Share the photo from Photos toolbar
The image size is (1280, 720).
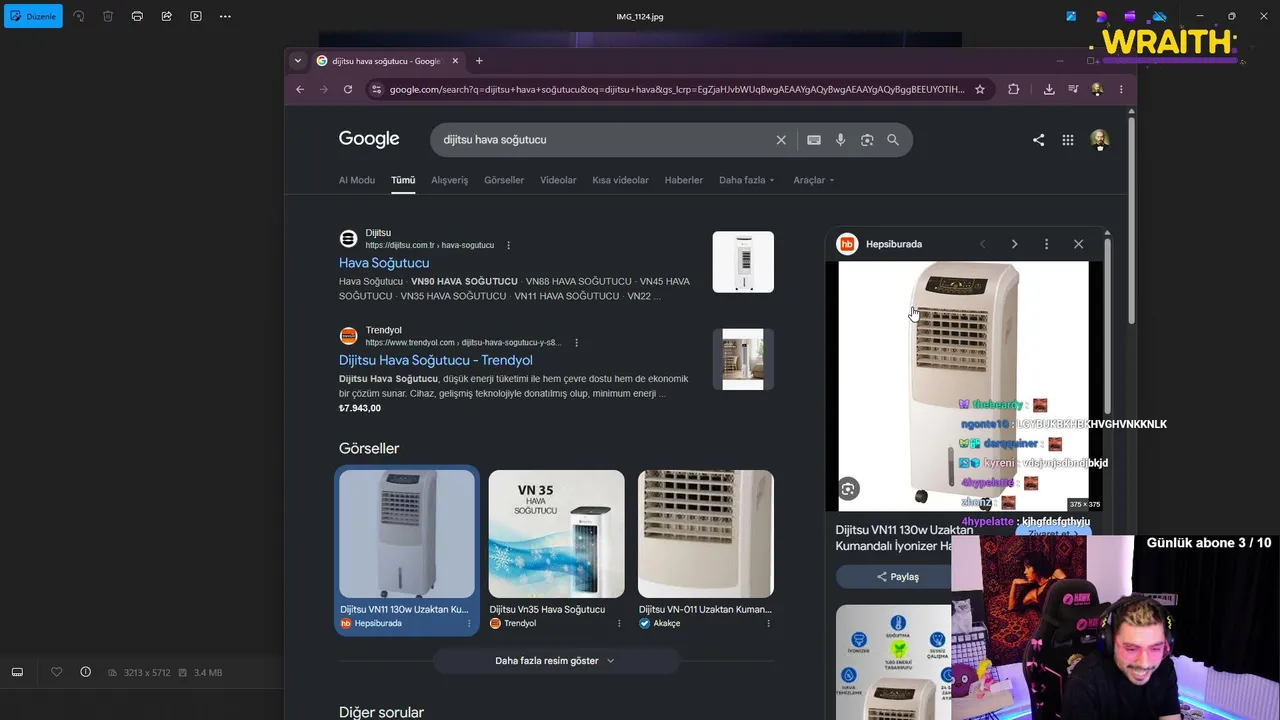point(166,16)
